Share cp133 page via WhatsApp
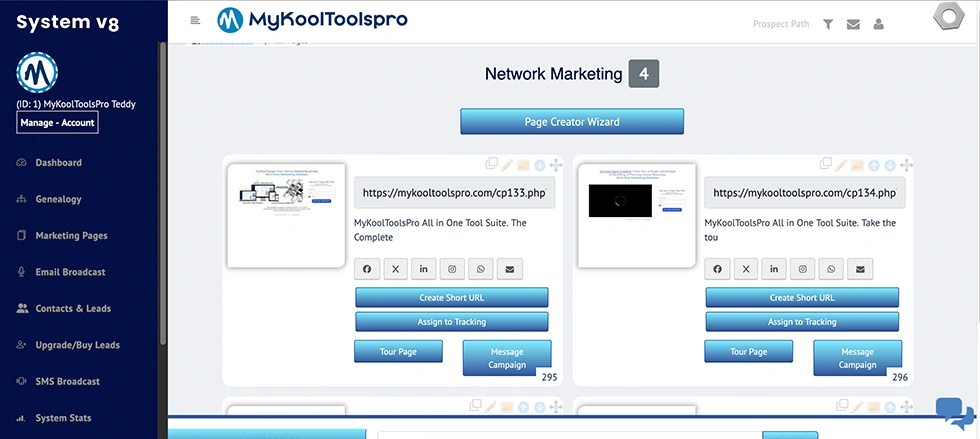This screenshot has height=439, width=980. point(481,269)
